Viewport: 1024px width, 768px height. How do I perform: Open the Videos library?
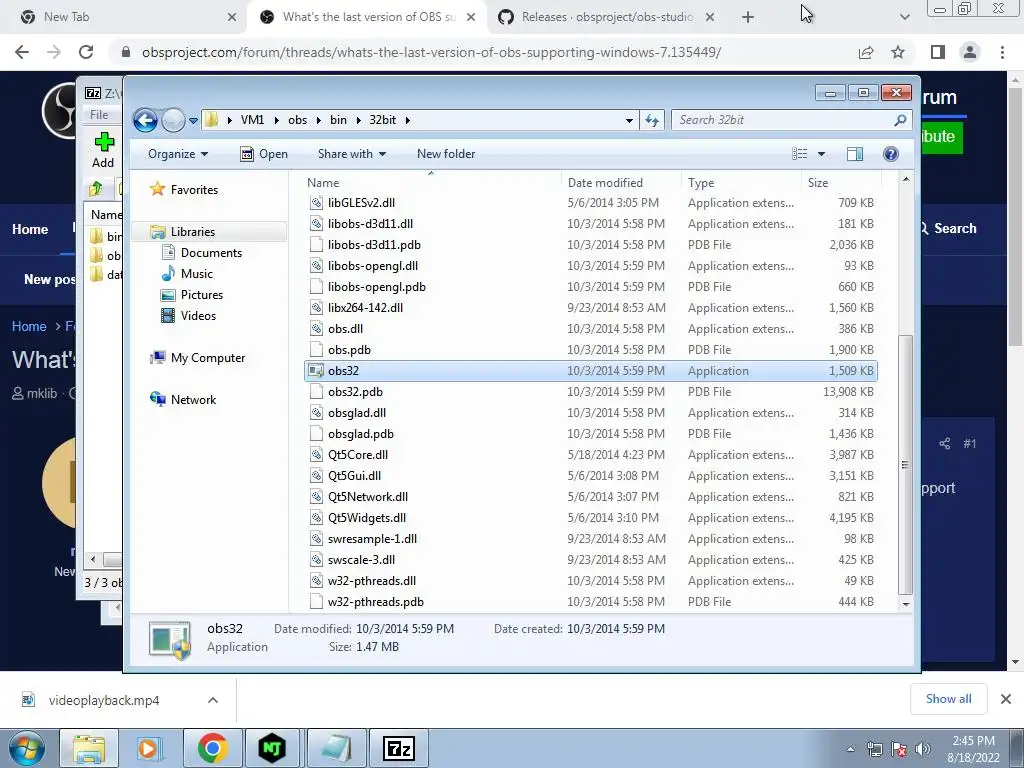(x=198, y=315)
